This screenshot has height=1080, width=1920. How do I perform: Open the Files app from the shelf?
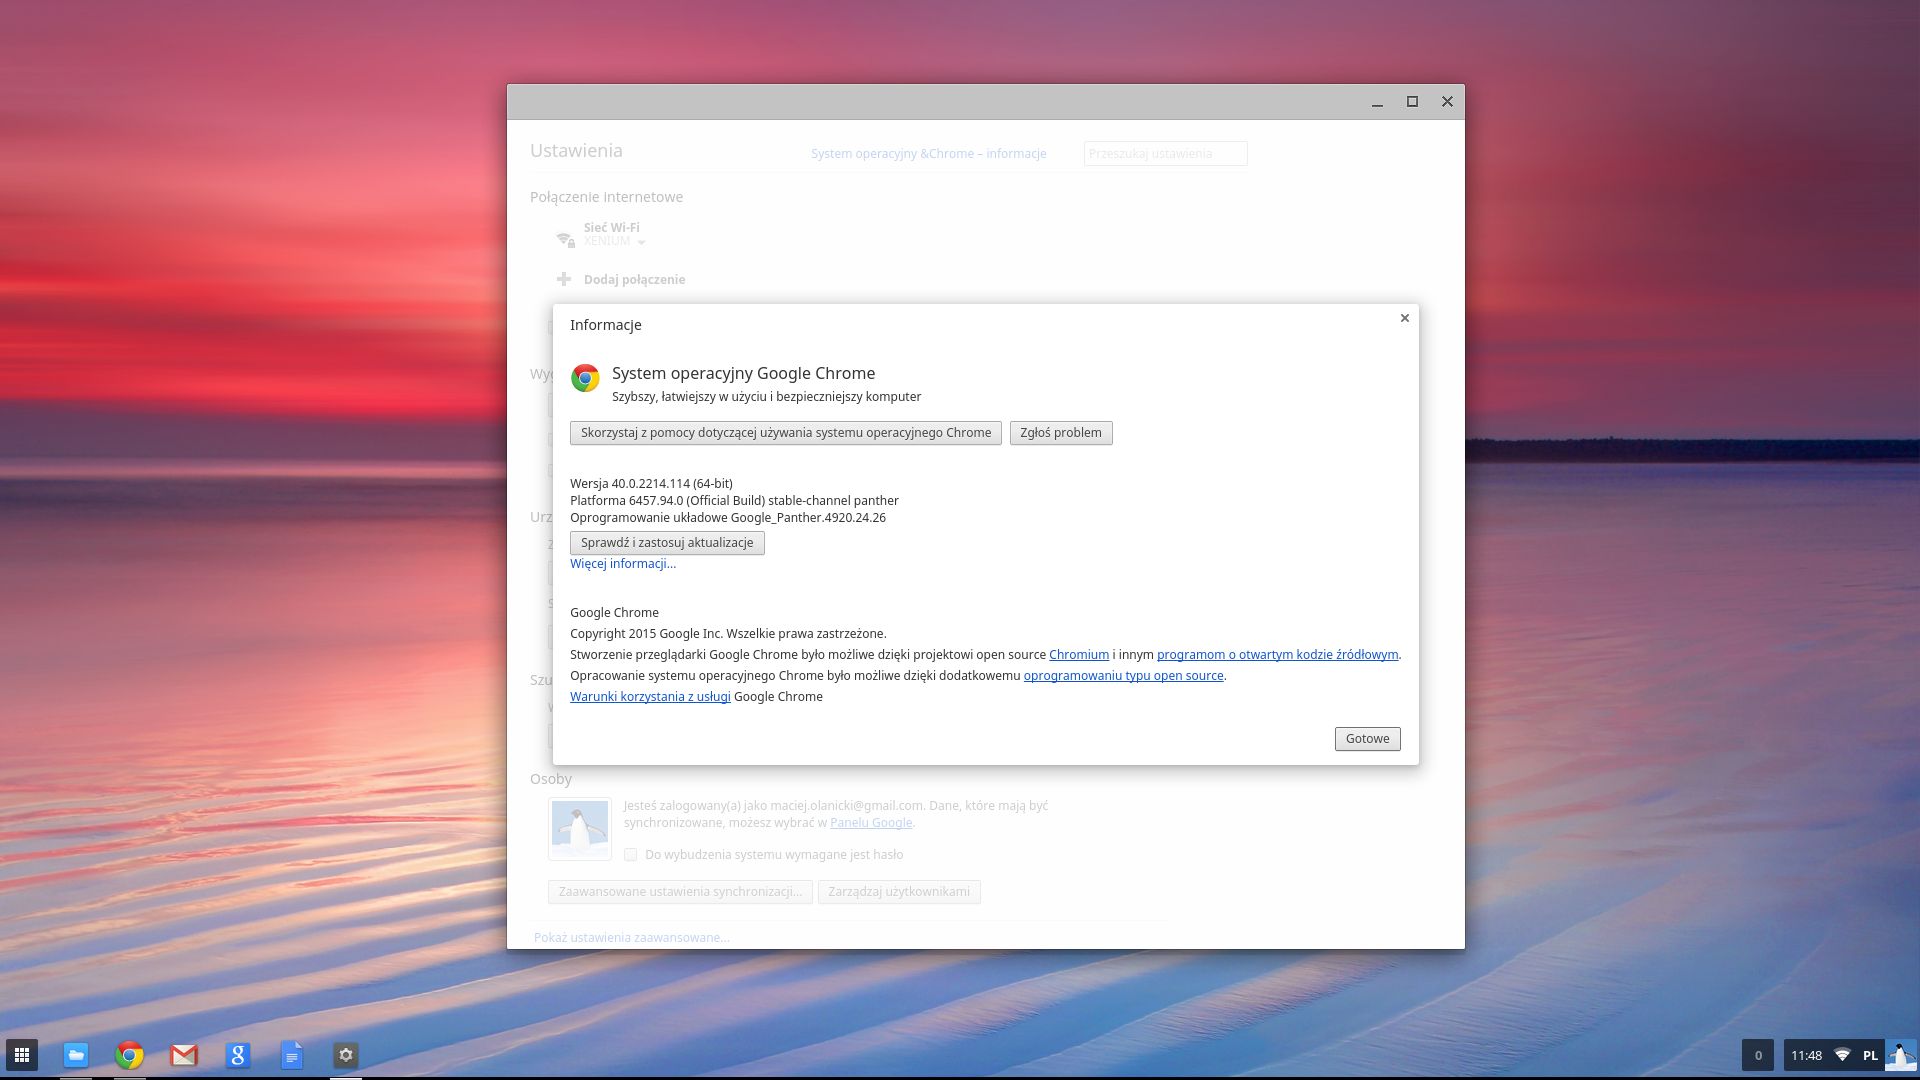tap(75, 1055)
